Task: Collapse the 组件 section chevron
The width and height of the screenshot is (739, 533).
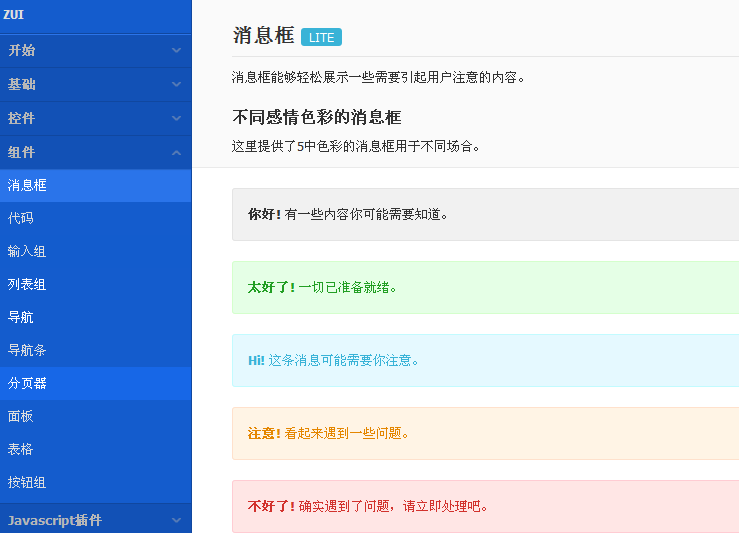Action: click(176, 152)
